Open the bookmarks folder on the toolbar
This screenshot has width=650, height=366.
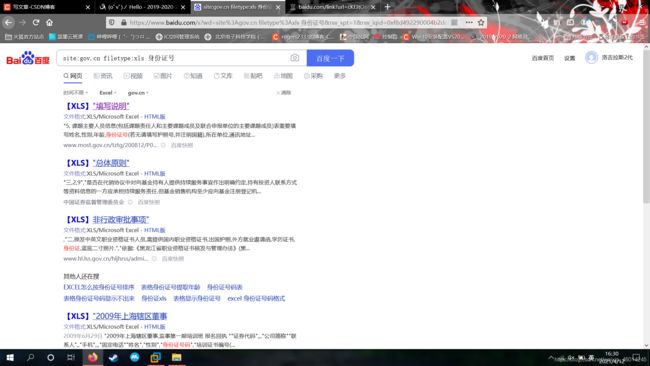click(x=24, y=37)
